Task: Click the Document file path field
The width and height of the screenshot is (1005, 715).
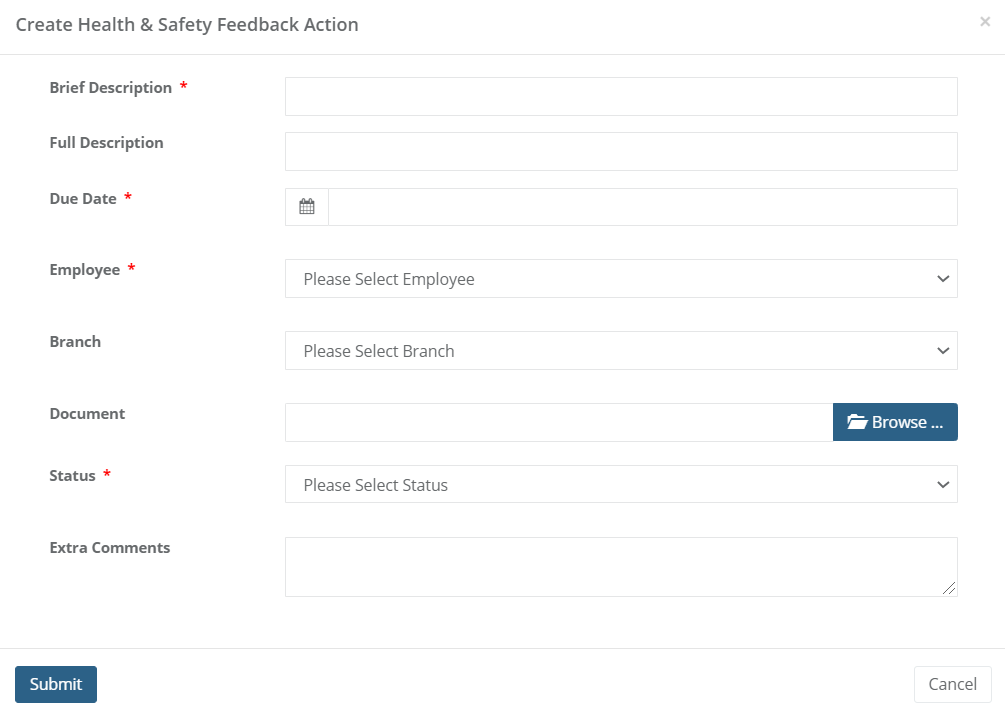Action: pyautogui.click(x=558, y=422)
